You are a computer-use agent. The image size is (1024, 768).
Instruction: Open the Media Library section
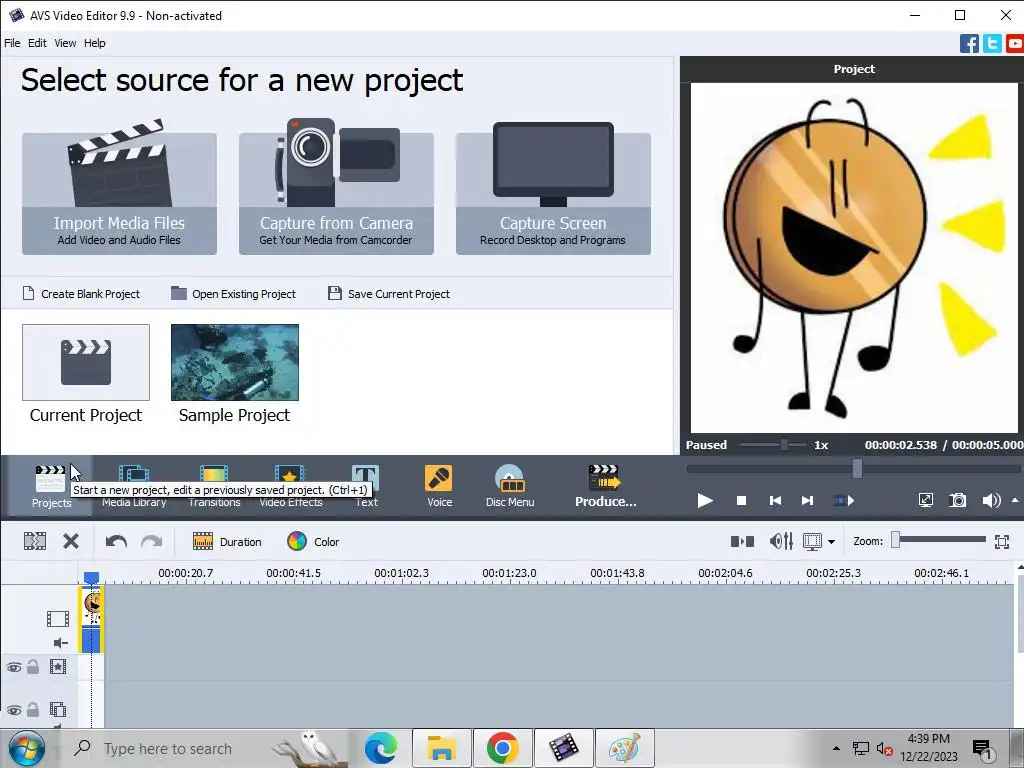[x=134, y=487]
